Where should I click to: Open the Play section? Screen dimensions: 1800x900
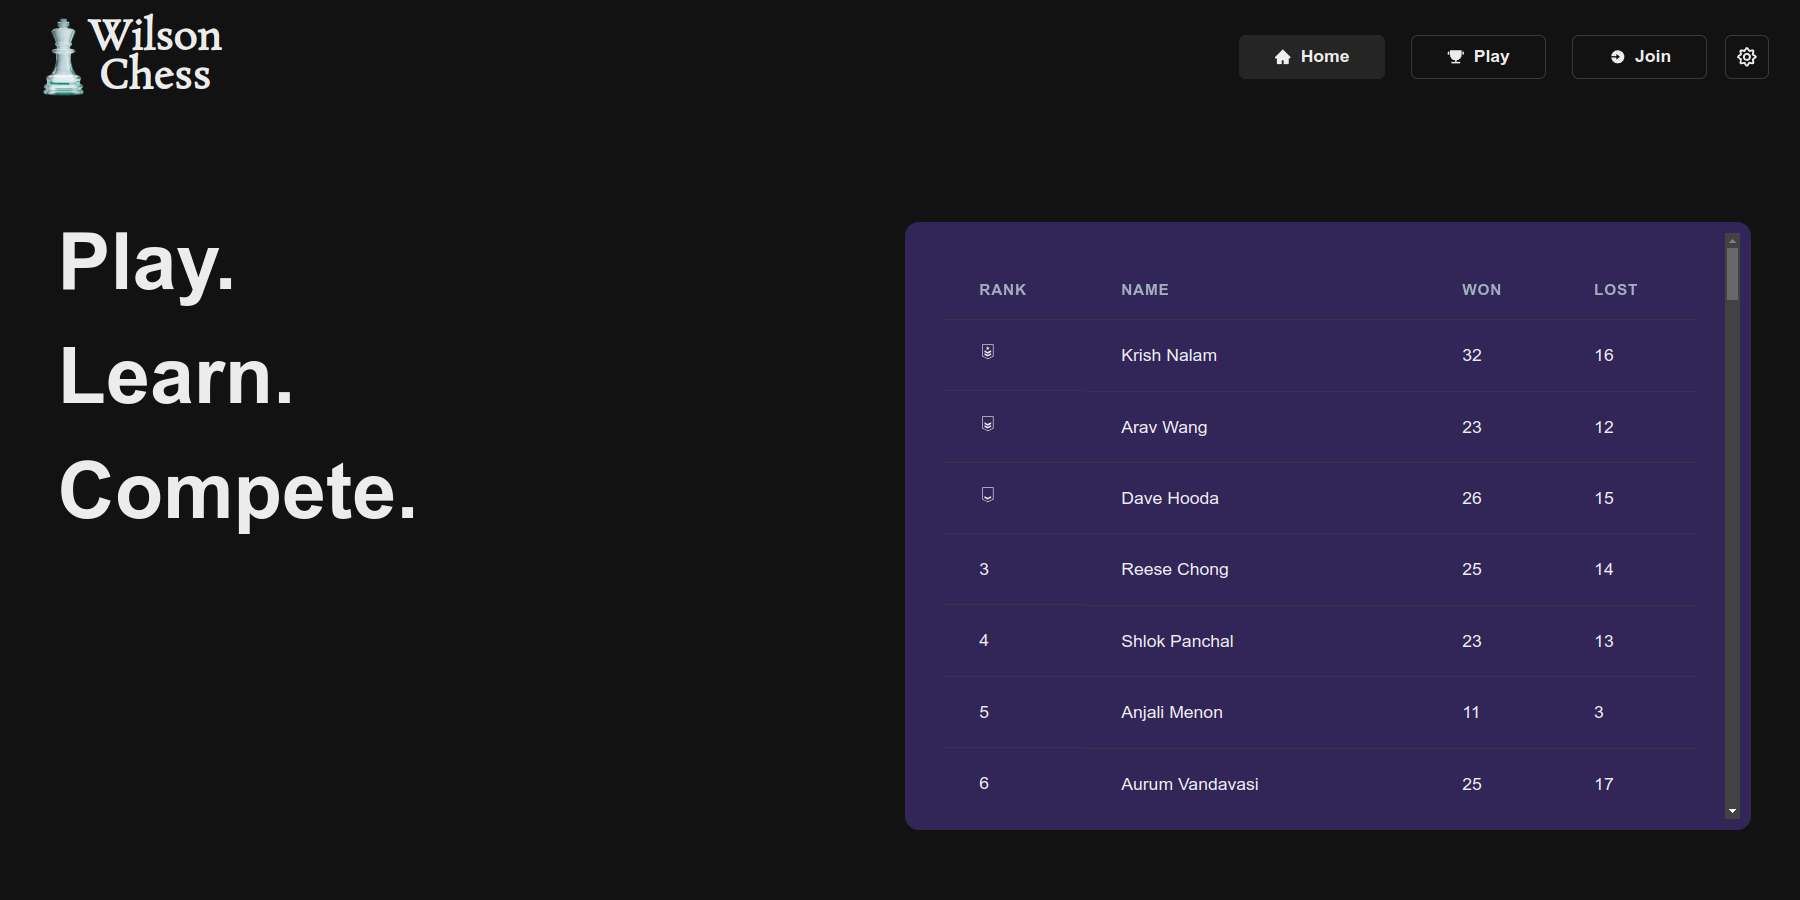(x=1477, y=57)
